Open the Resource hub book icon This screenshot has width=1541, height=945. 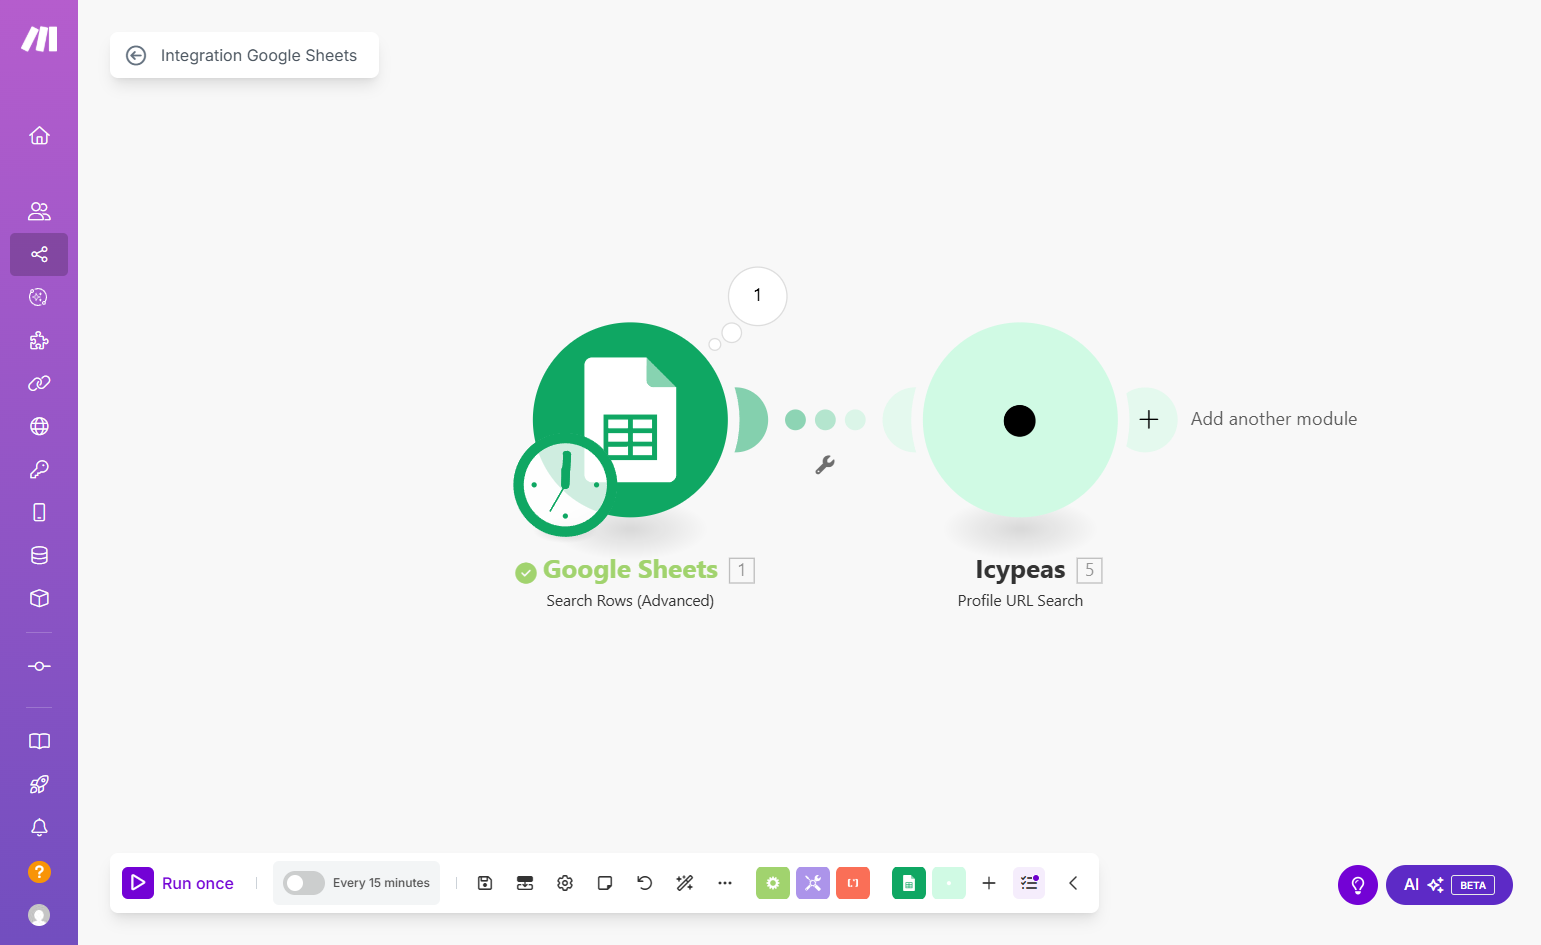(39, 741)
